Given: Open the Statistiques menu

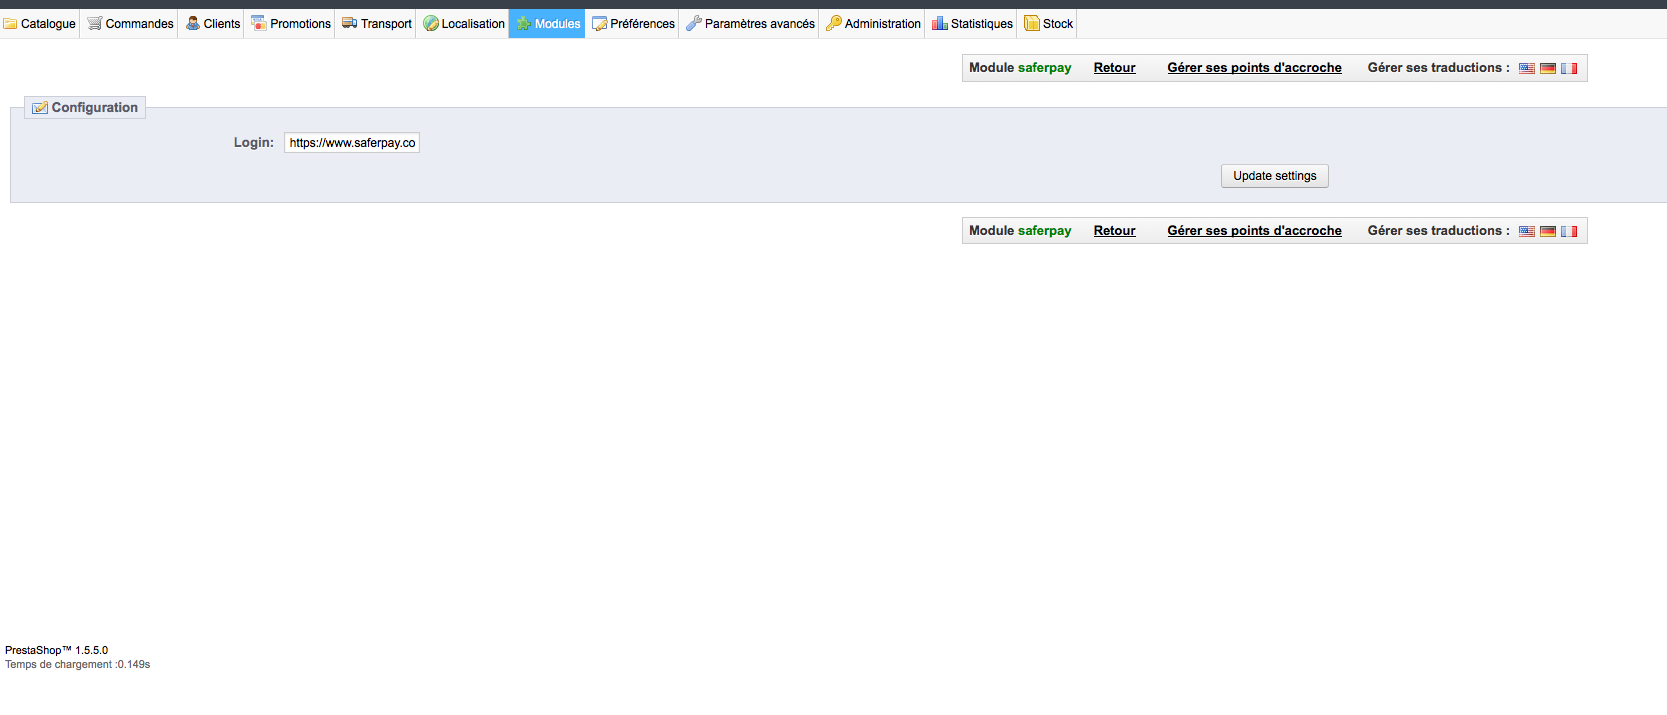Looking at the screenshot, I should [x=972, y=24].
